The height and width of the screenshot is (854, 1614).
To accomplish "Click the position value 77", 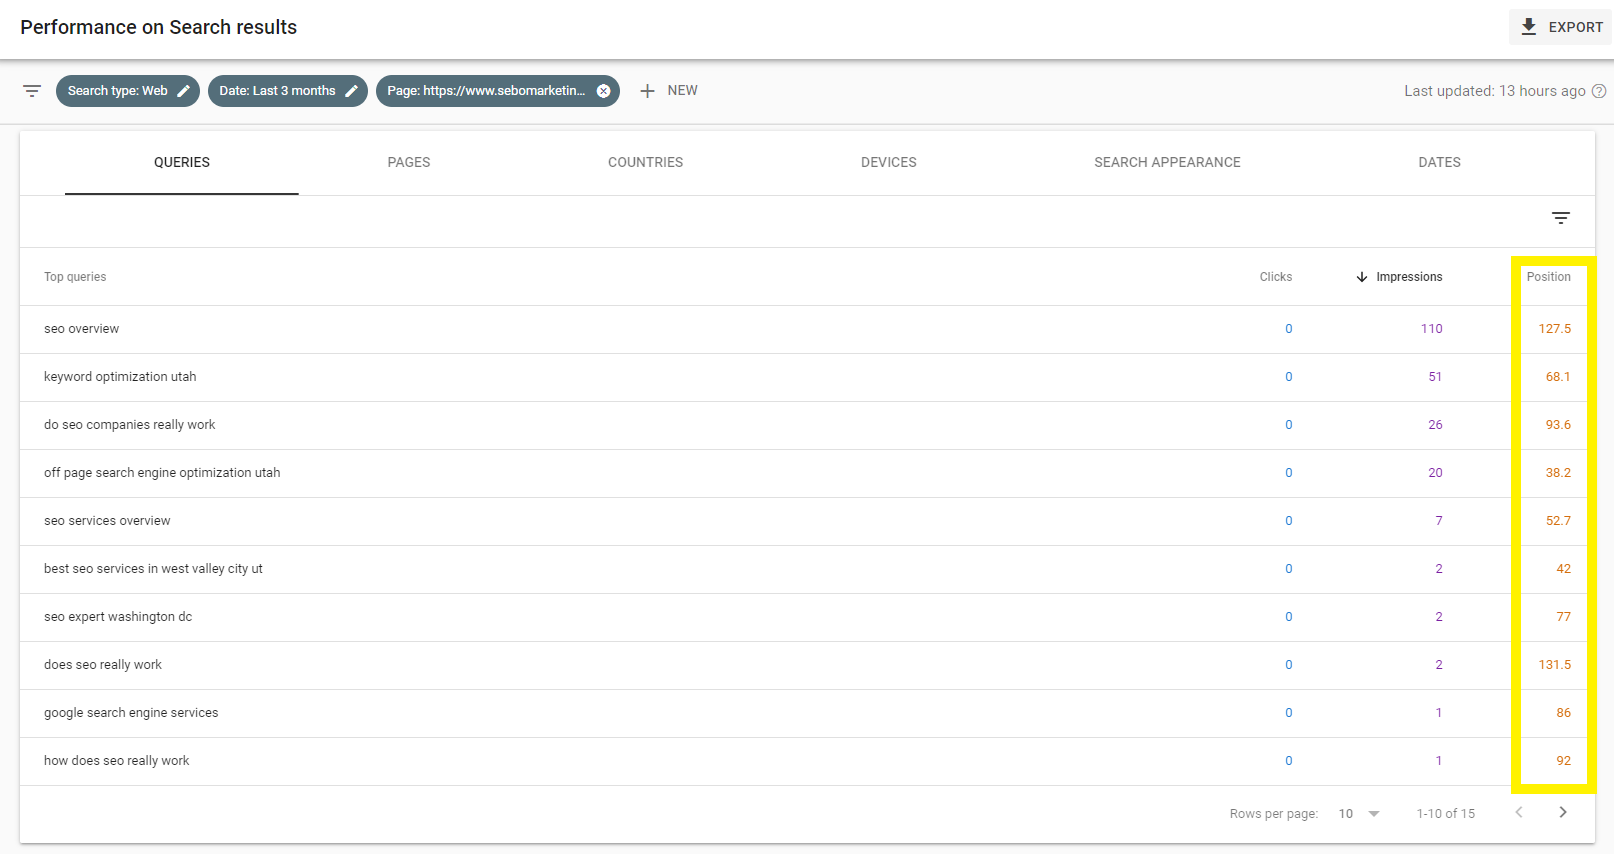I will pyautogui.click(x=1563, y=617).
